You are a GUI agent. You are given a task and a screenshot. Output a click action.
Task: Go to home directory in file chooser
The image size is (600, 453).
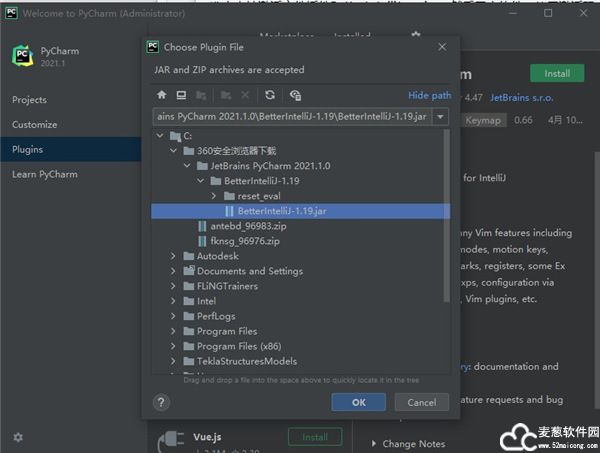(161, 95)
